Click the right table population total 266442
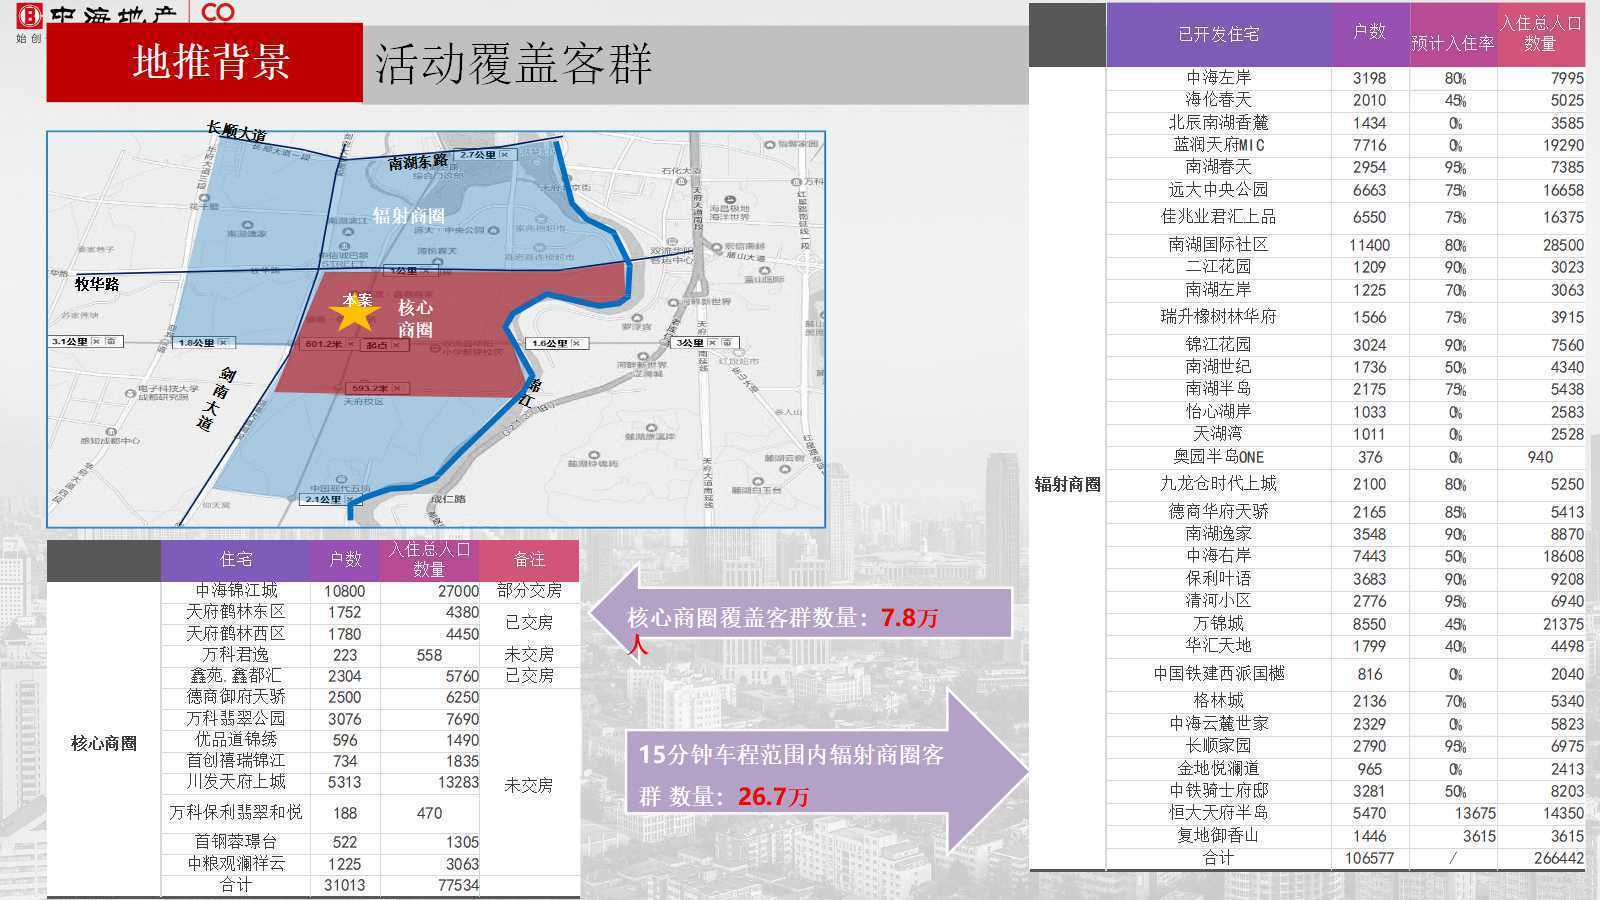 1559,859
